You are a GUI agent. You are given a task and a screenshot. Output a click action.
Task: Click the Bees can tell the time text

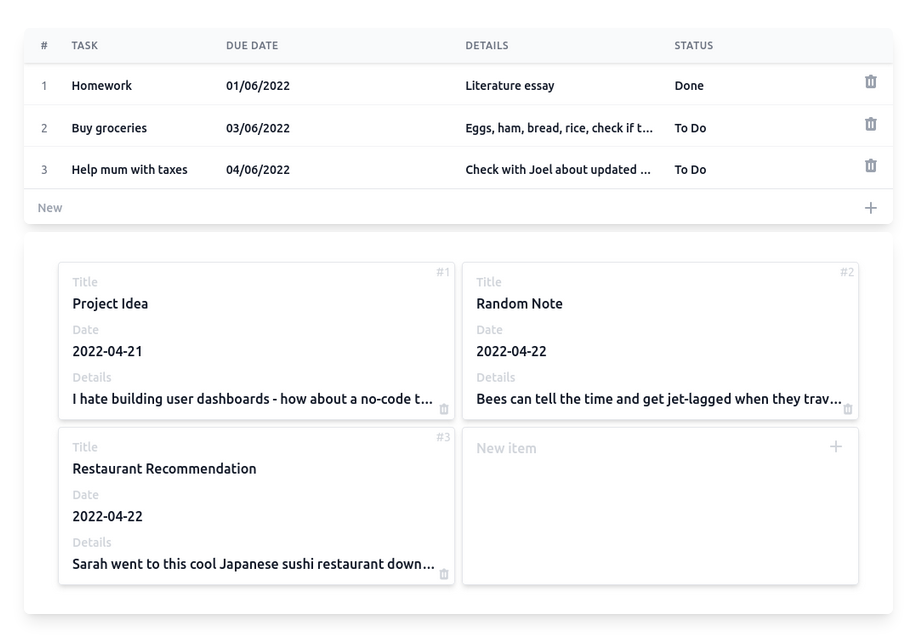[x=659, y=399]
